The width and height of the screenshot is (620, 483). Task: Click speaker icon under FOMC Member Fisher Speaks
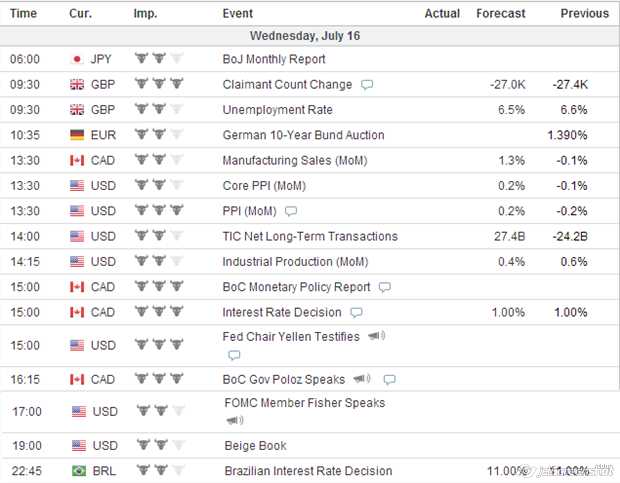[x=235, y=420]
